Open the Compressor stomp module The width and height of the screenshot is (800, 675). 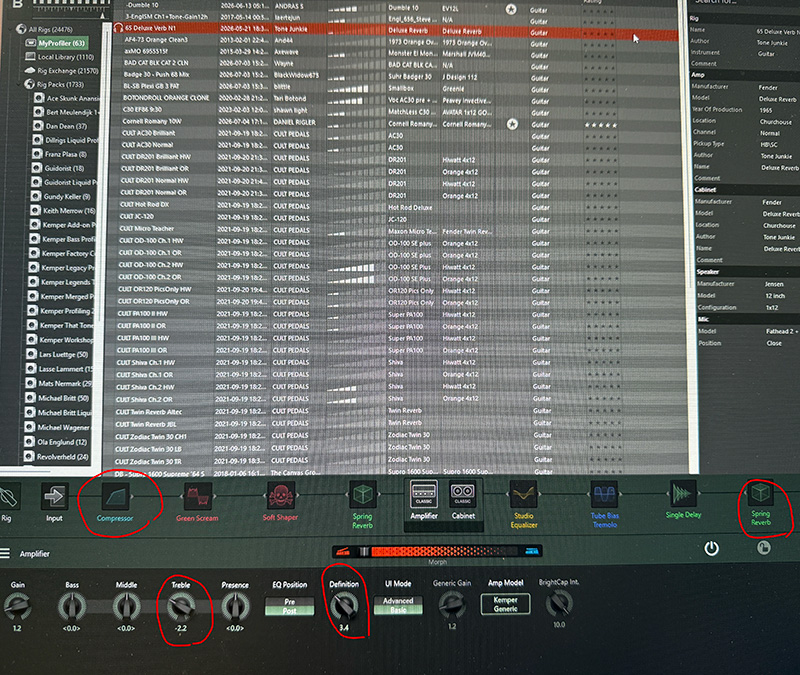115,496
